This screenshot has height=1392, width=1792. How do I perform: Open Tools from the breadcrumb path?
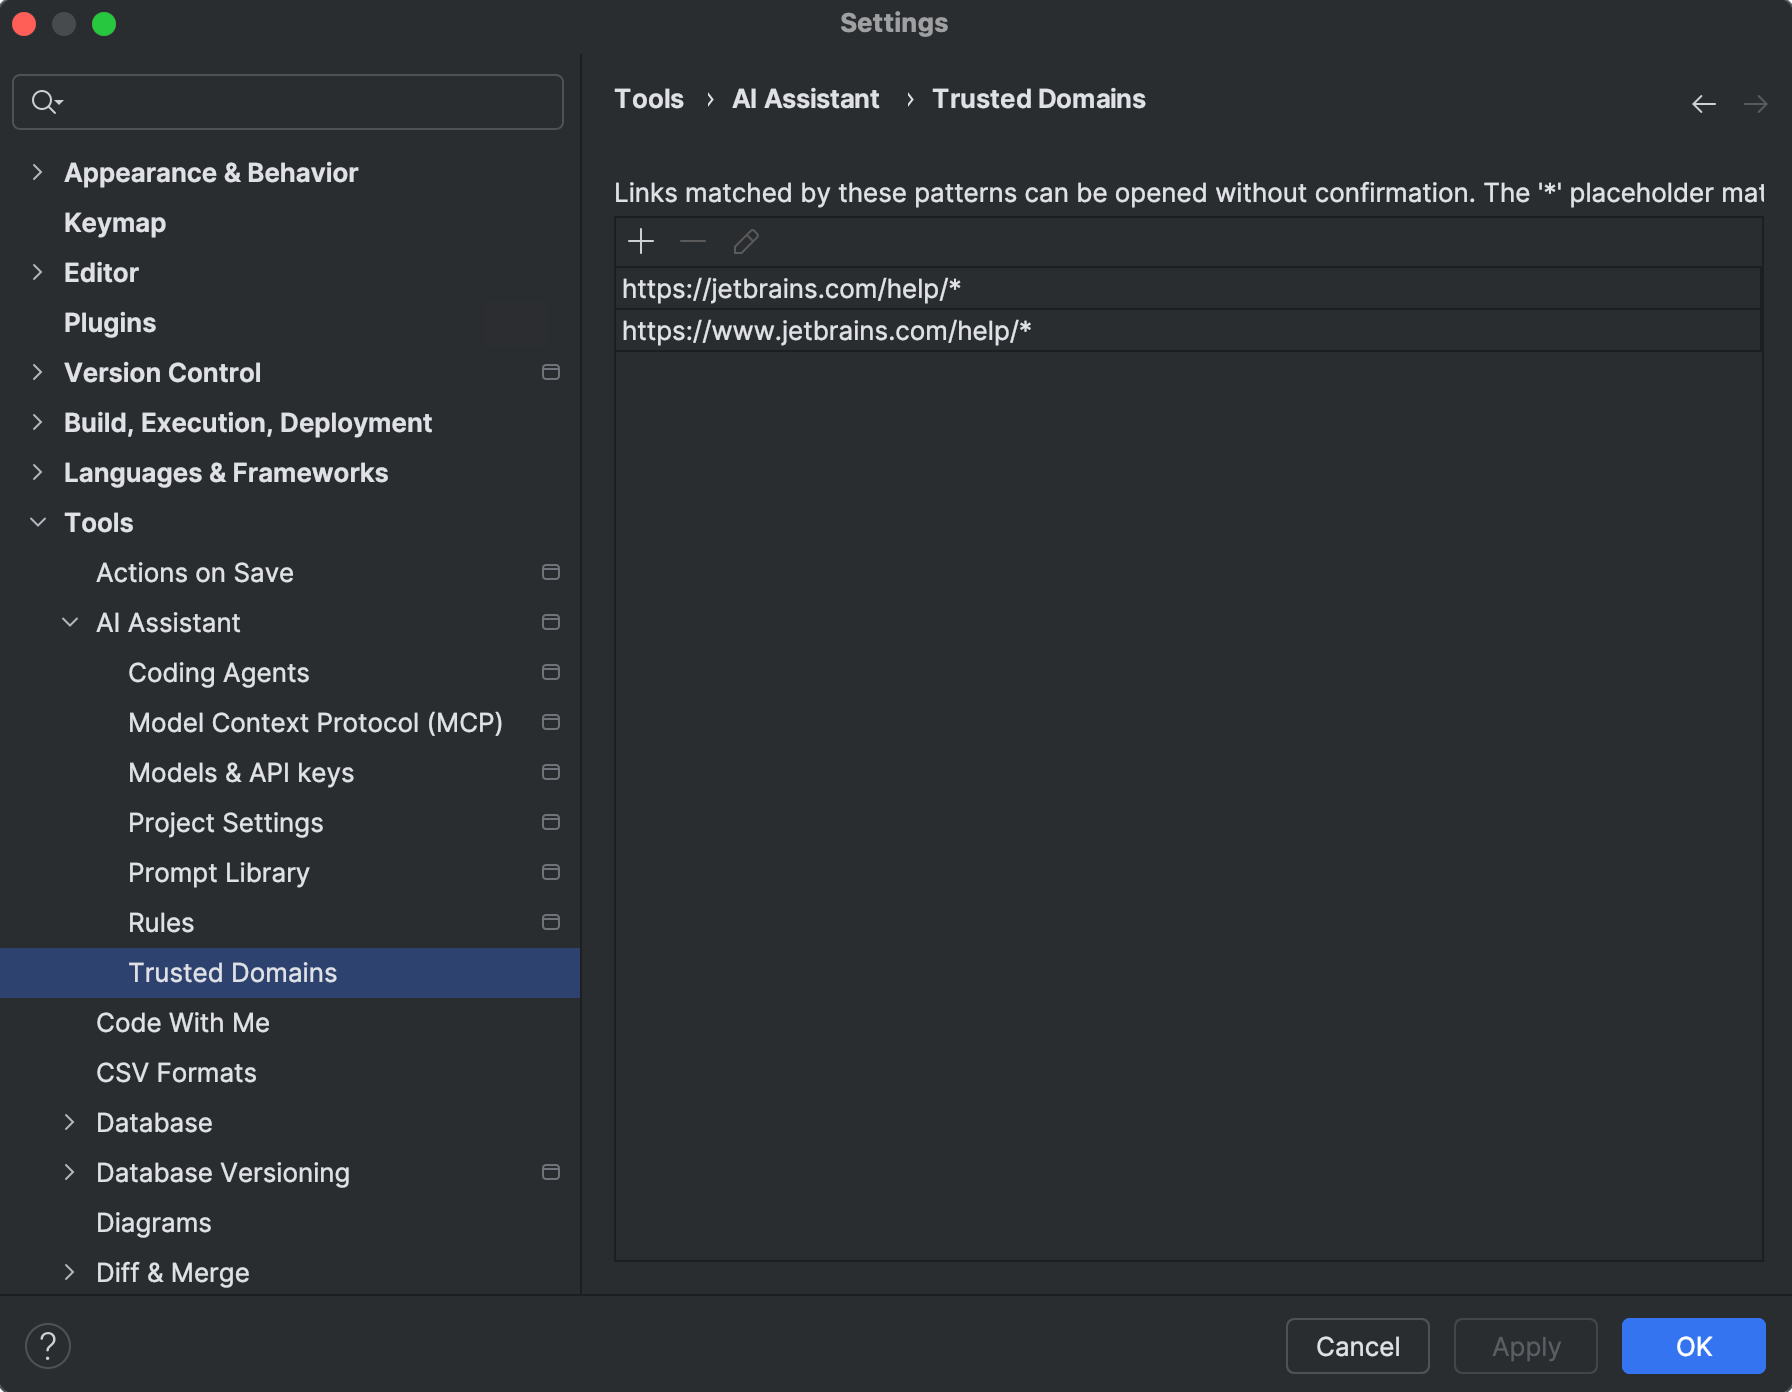tap(648, 98)
